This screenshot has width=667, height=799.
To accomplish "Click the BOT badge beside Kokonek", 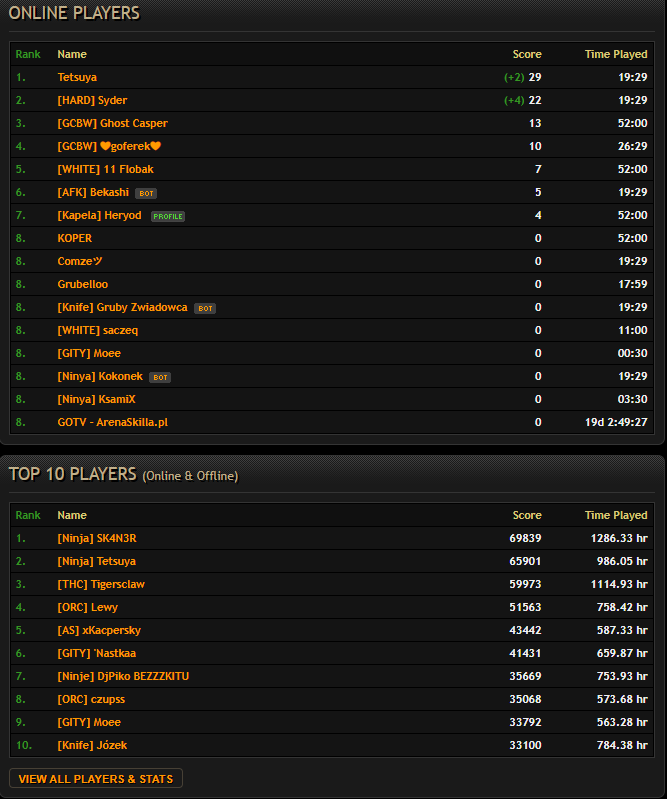I will tap(160, 378).
